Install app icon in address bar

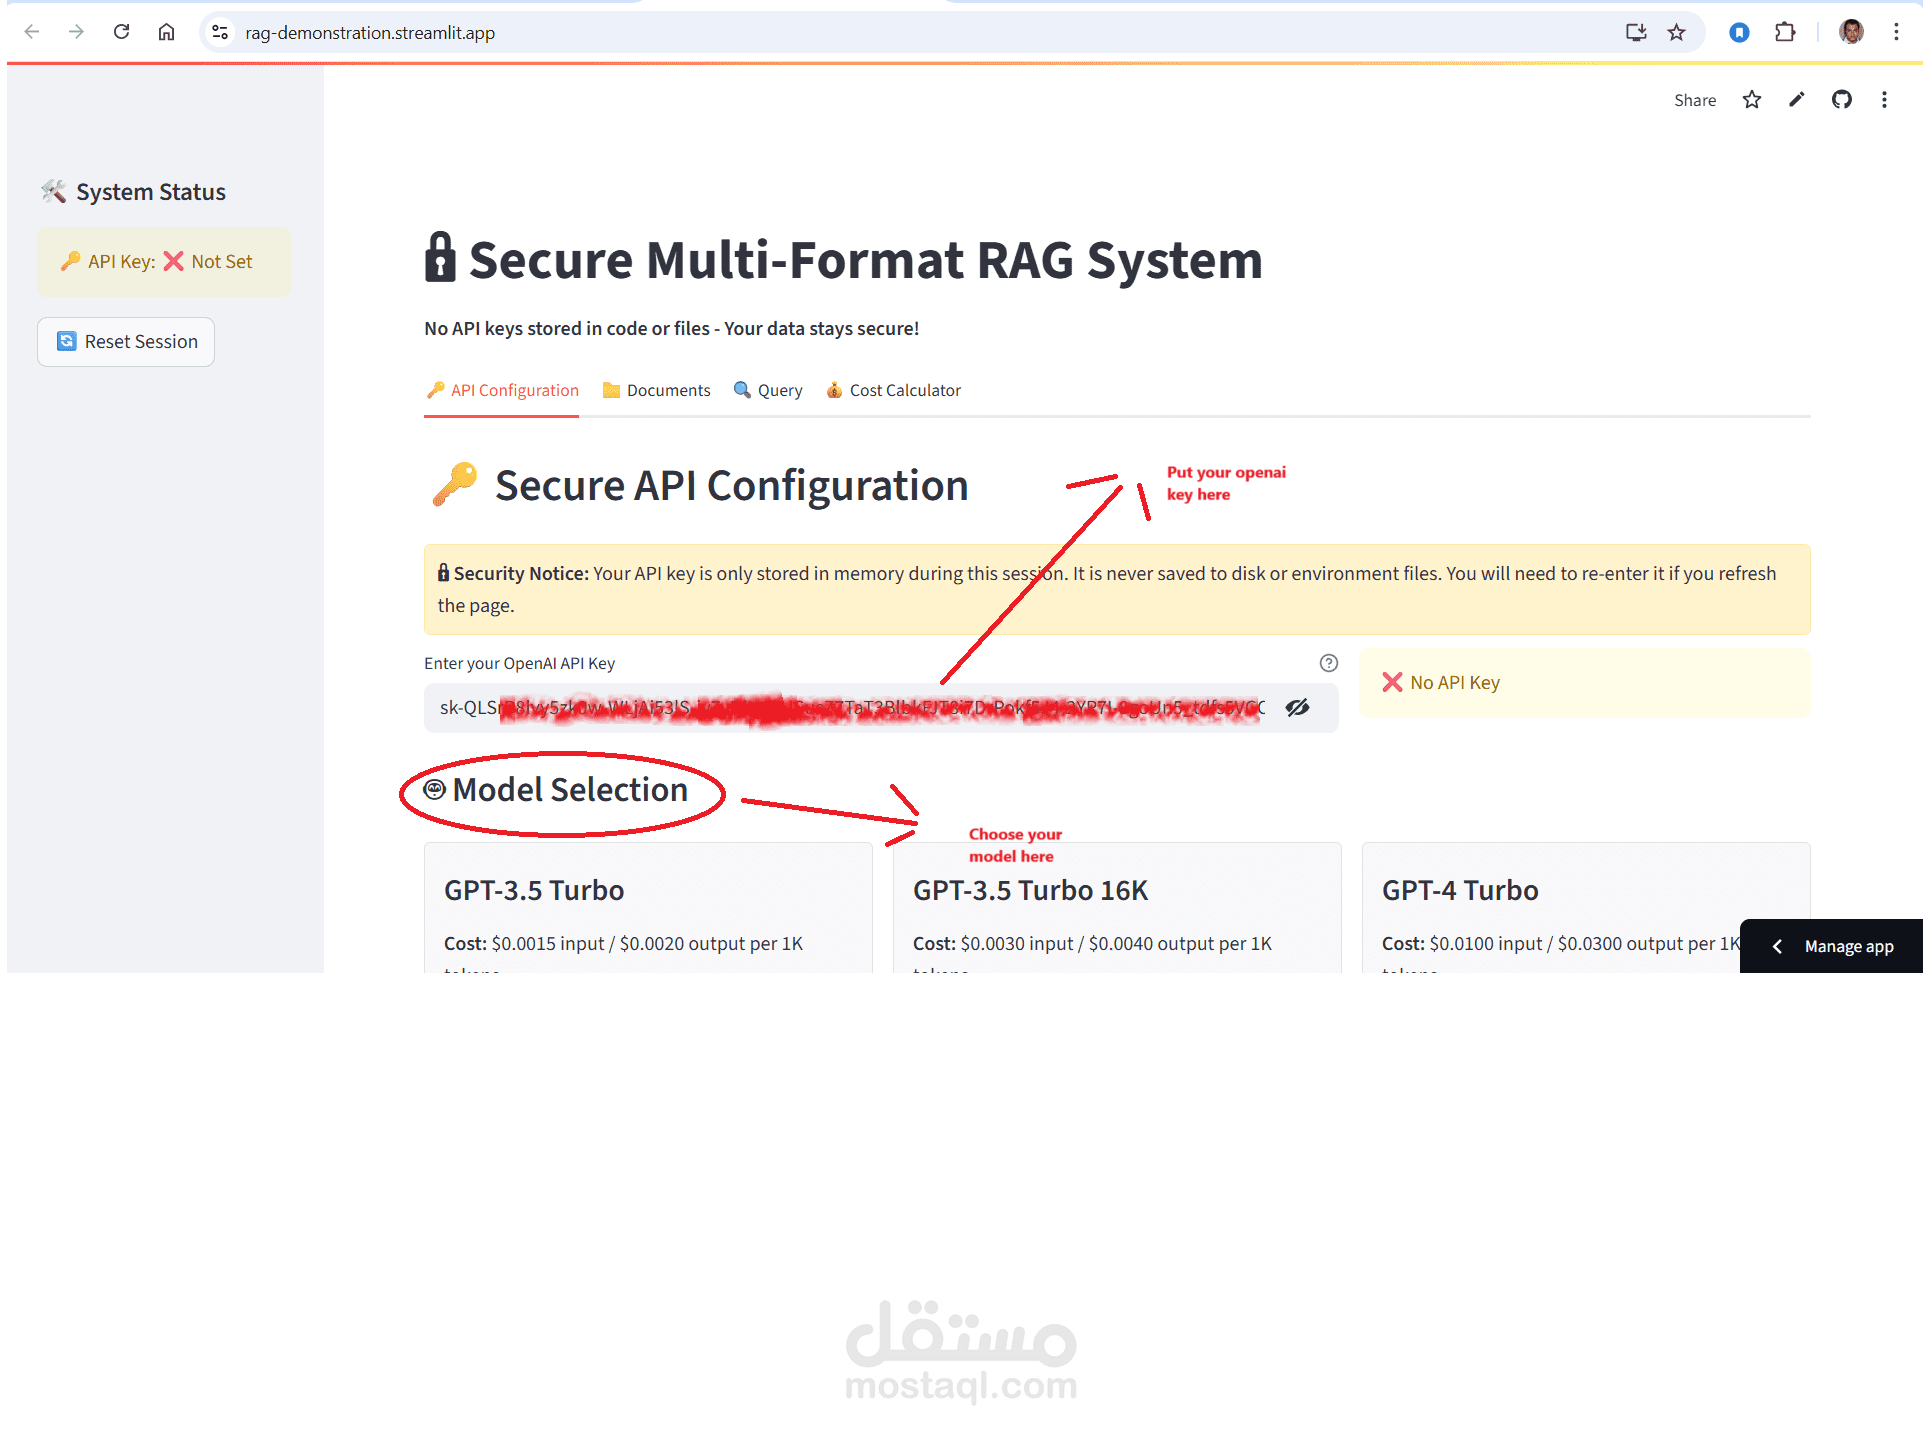pos(1636,32)
